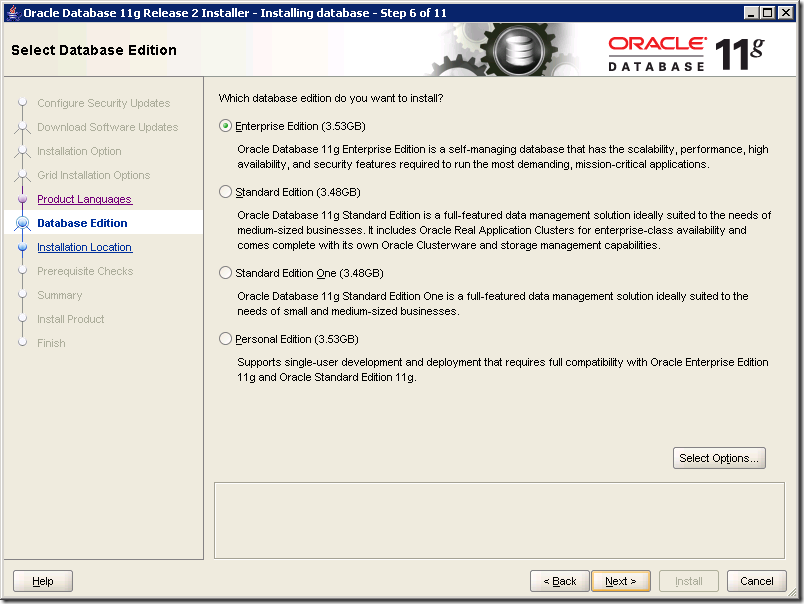804x604 pixels.
Task: Minimize the installer window
Action: 751,12
